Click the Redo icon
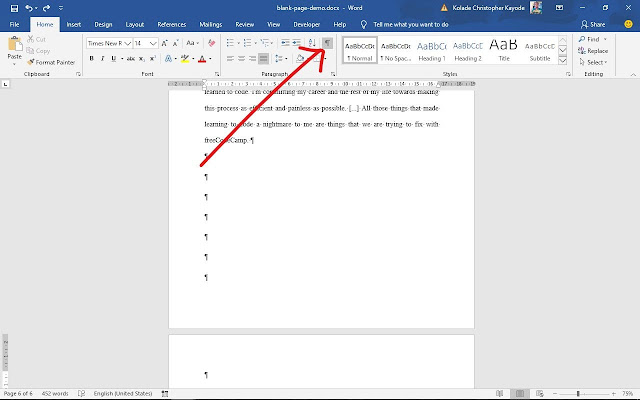Image resolution: width=640 pixels, height=400 pixels. (46, 8)
